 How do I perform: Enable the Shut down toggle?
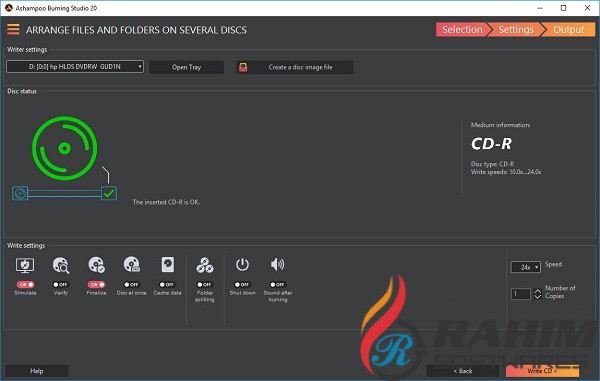tap(242, 285)
